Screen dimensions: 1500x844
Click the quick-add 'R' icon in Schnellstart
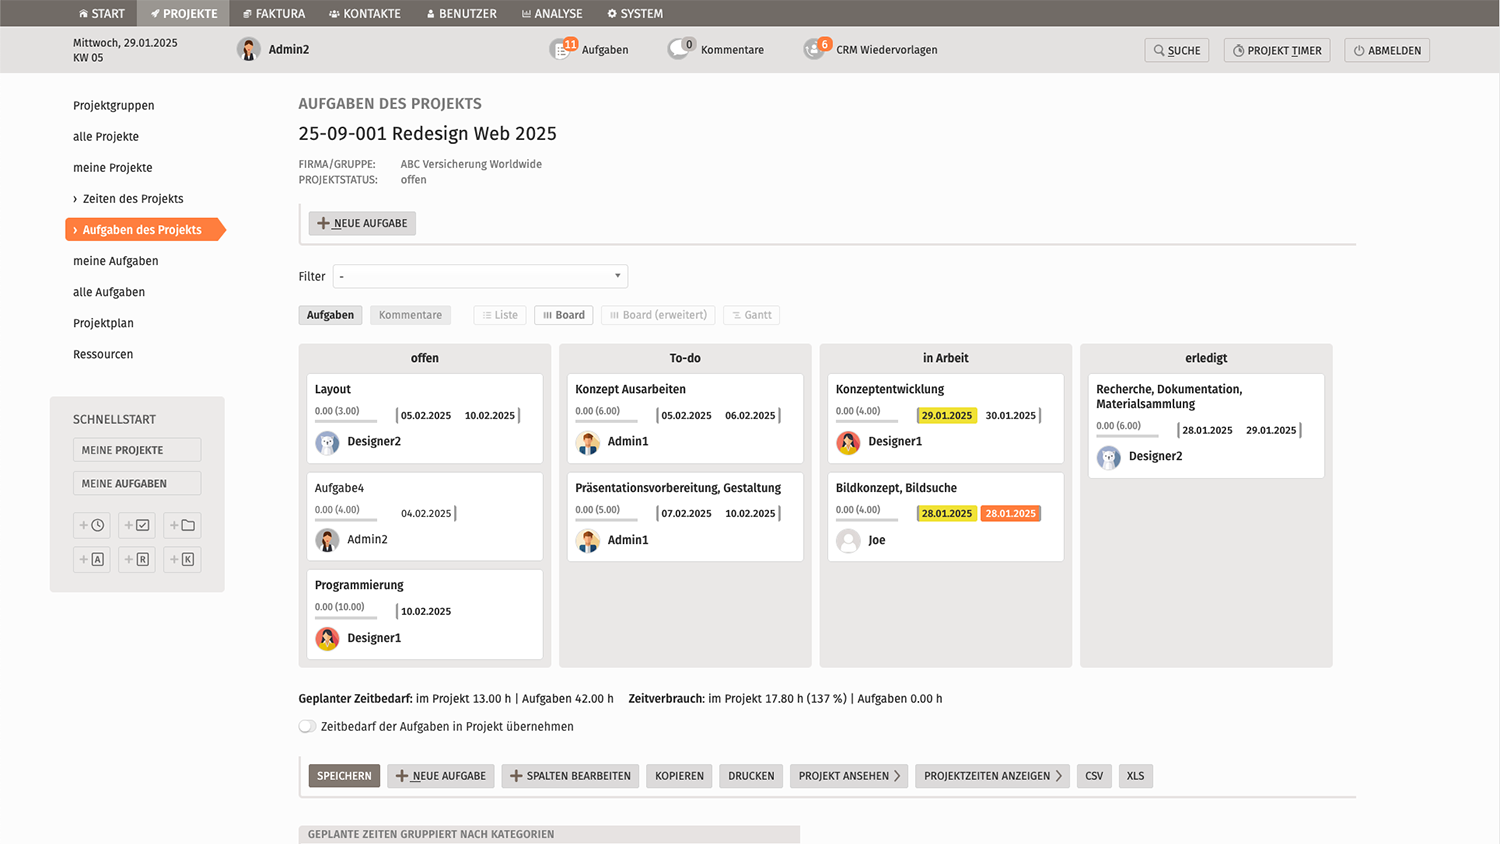(x=137, y=559)
